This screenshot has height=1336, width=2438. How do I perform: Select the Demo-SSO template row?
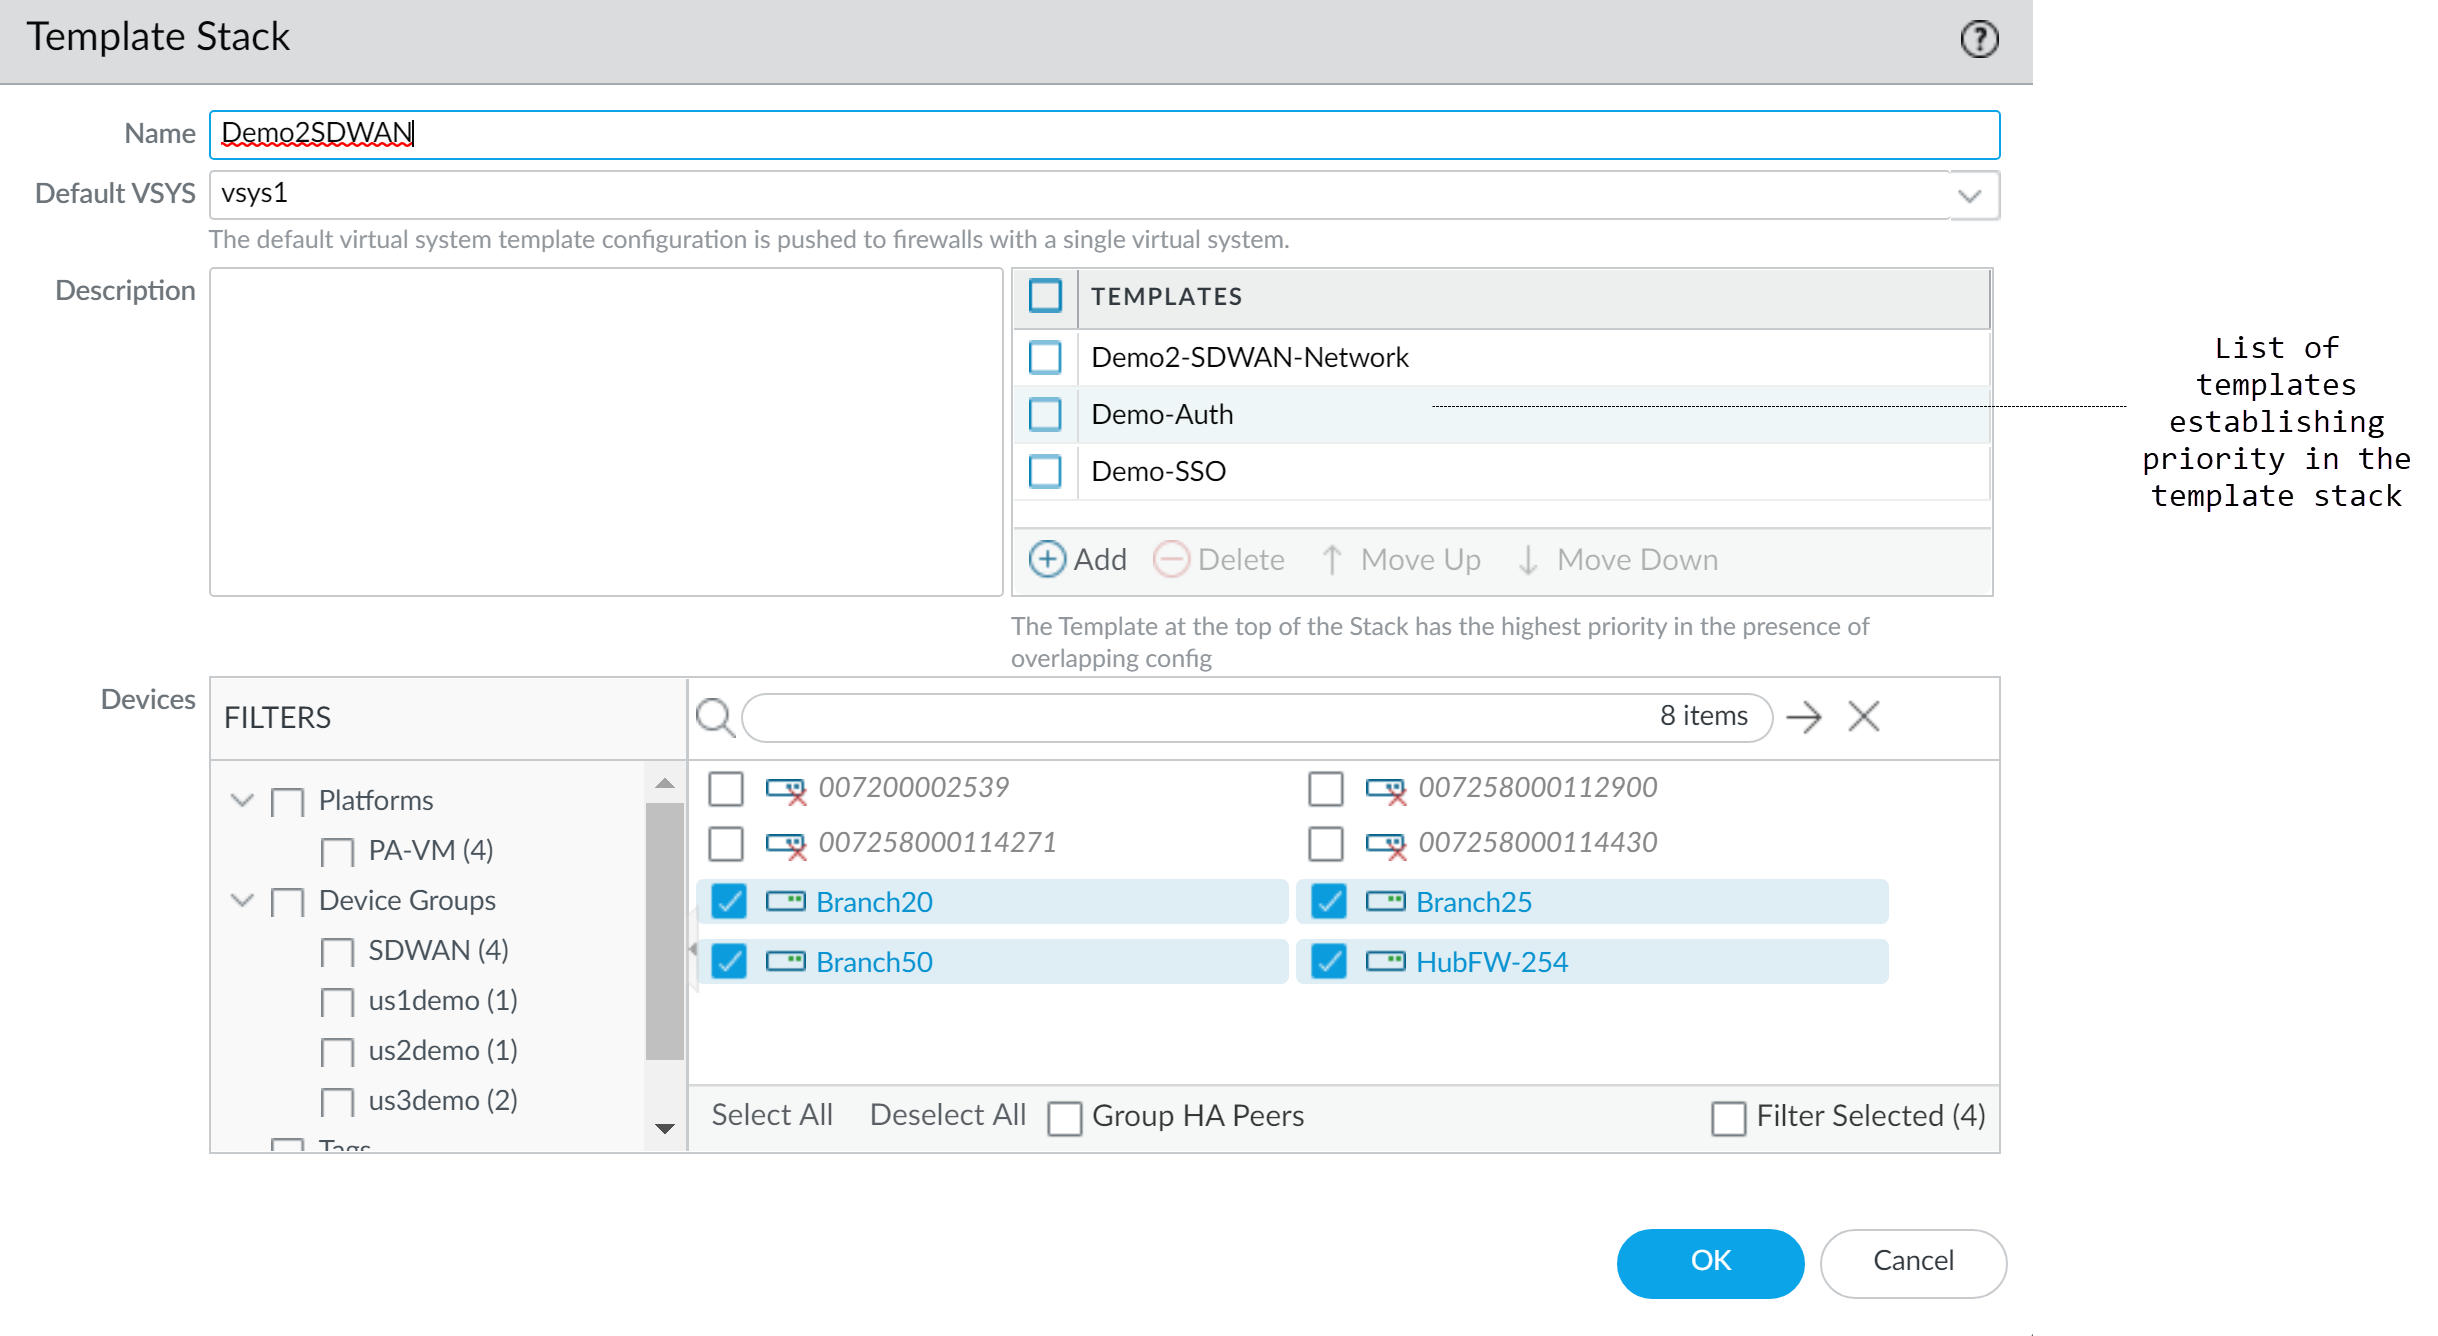1158,472
